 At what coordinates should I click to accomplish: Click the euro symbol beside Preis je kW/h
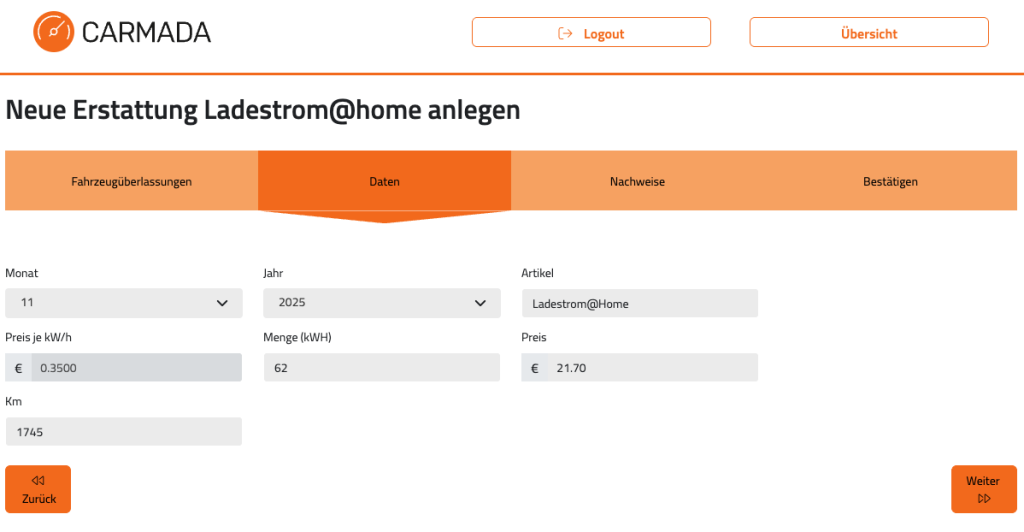click(x=18, y=368)
